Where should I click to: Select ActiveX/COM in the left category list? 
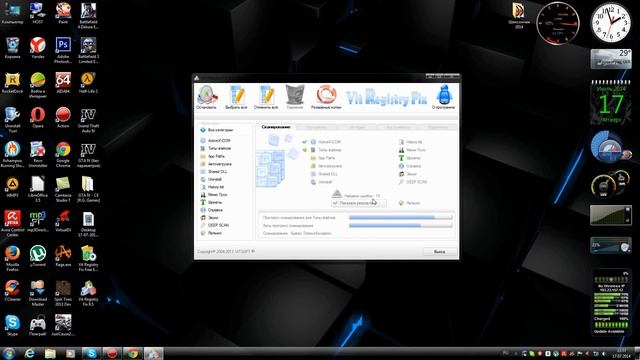pyautogui.click(x=216, y=140)
